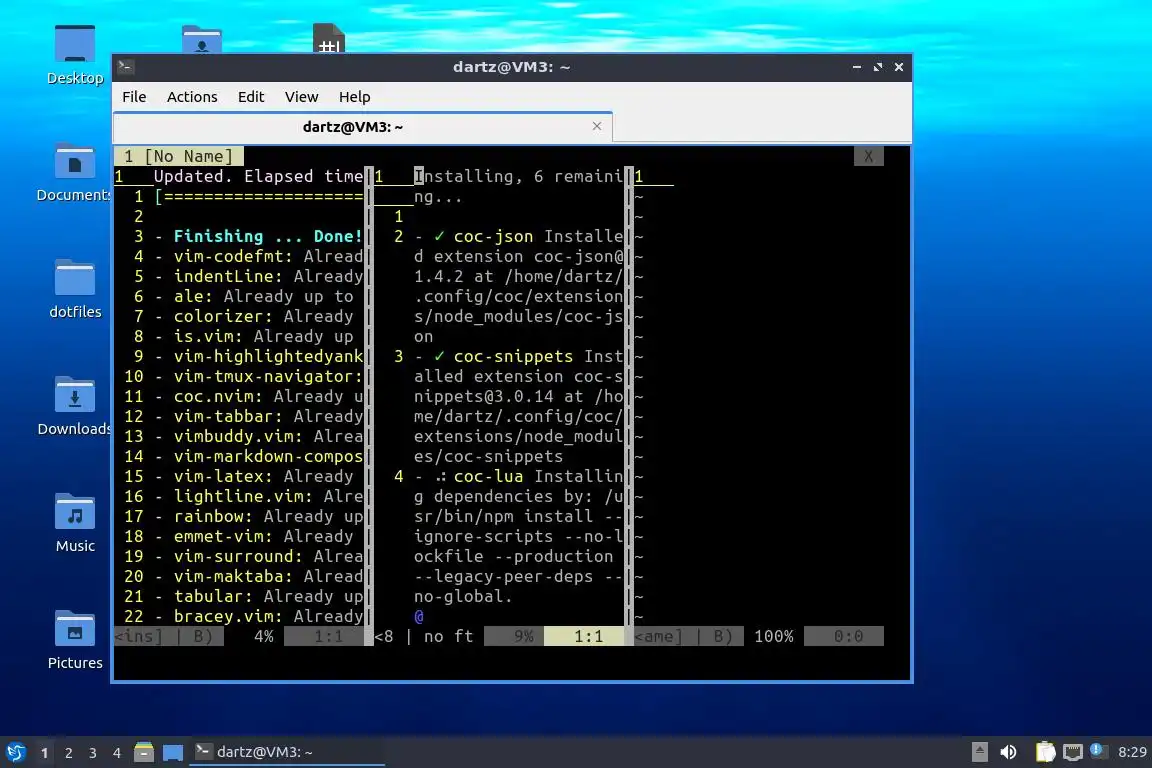Select the vim [No Name] tab
The image size is (1152, 768).
(179, 157)
